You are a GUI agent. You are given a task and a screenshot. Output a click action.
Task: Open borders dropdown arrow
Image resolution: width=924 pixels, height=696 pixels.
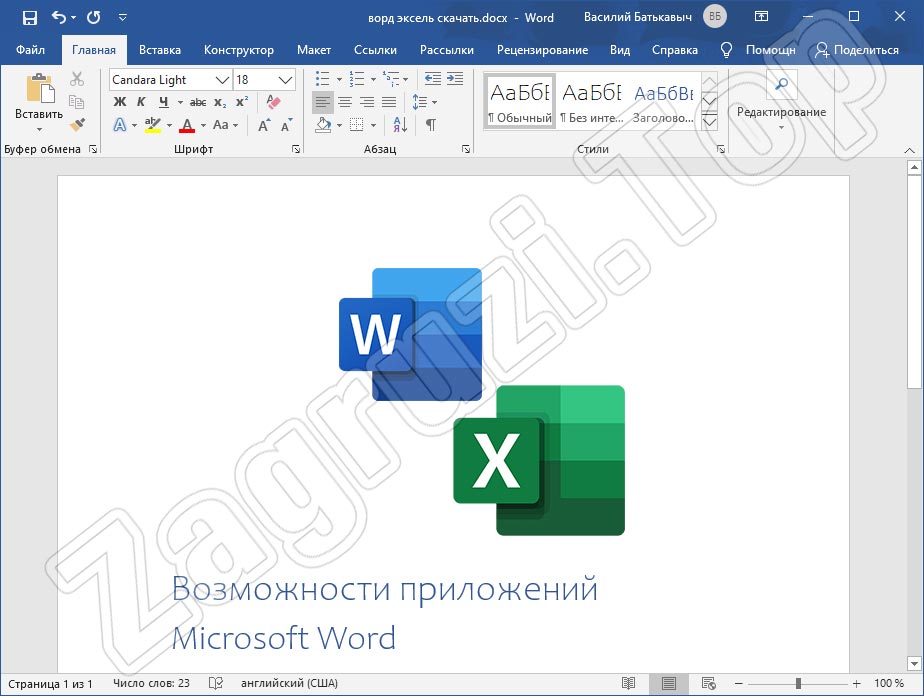[x=373, y=125]
